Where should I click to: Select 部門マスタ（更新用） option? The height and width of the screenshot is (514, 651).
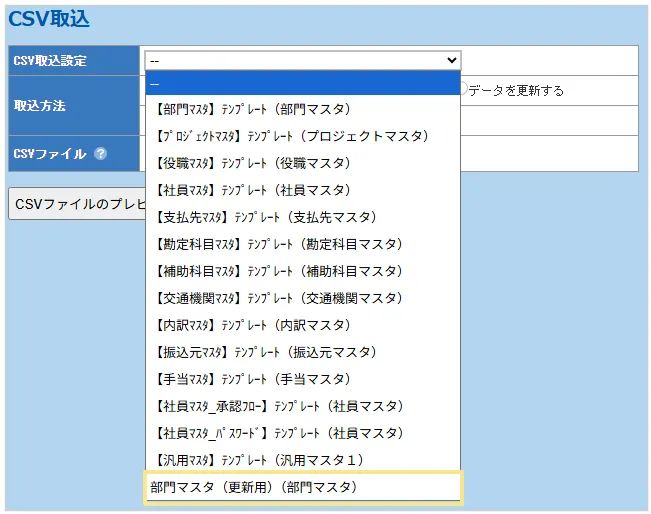[x=302, y=487]
